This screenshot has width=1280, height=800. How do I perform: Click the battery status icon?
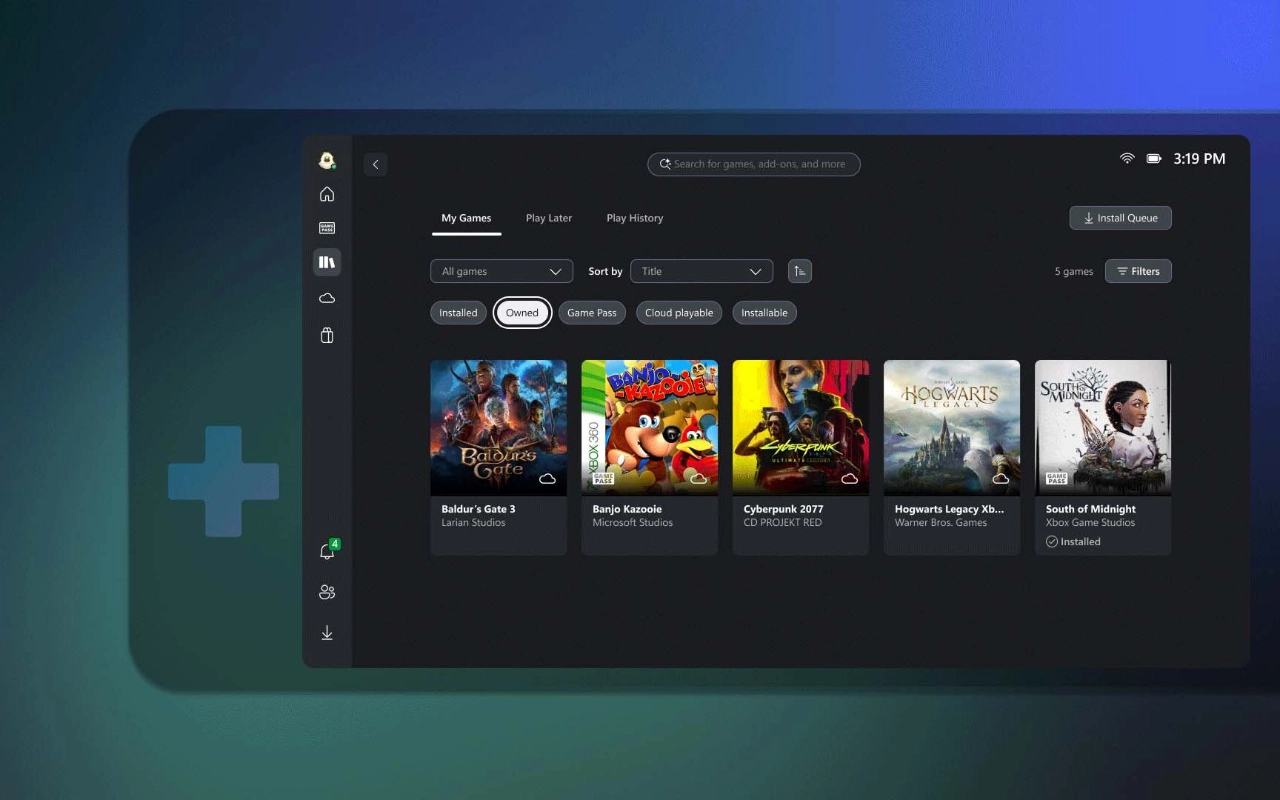pyautogui.click(x=1154, y=159)
